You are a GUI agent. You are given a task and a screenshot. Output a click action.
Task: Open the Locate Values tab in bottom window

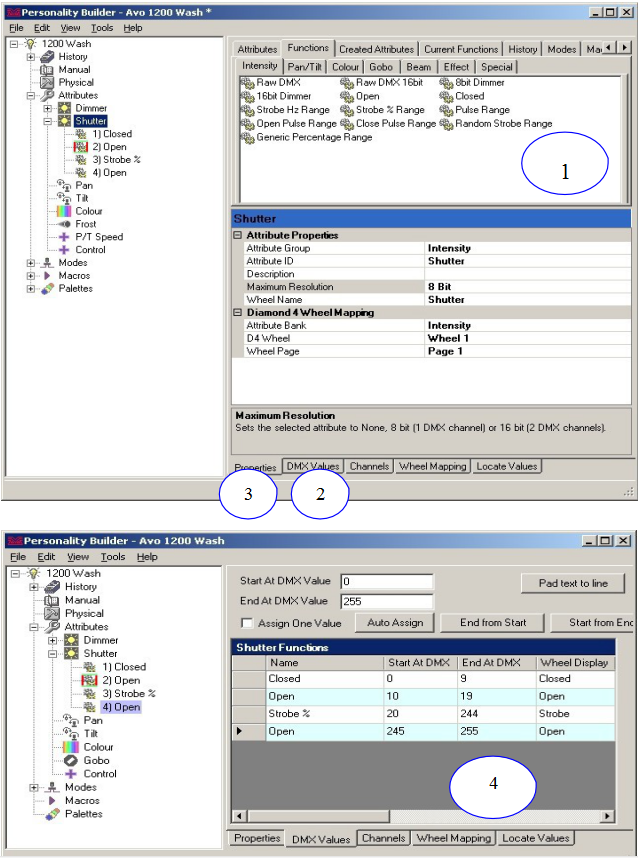536,838
